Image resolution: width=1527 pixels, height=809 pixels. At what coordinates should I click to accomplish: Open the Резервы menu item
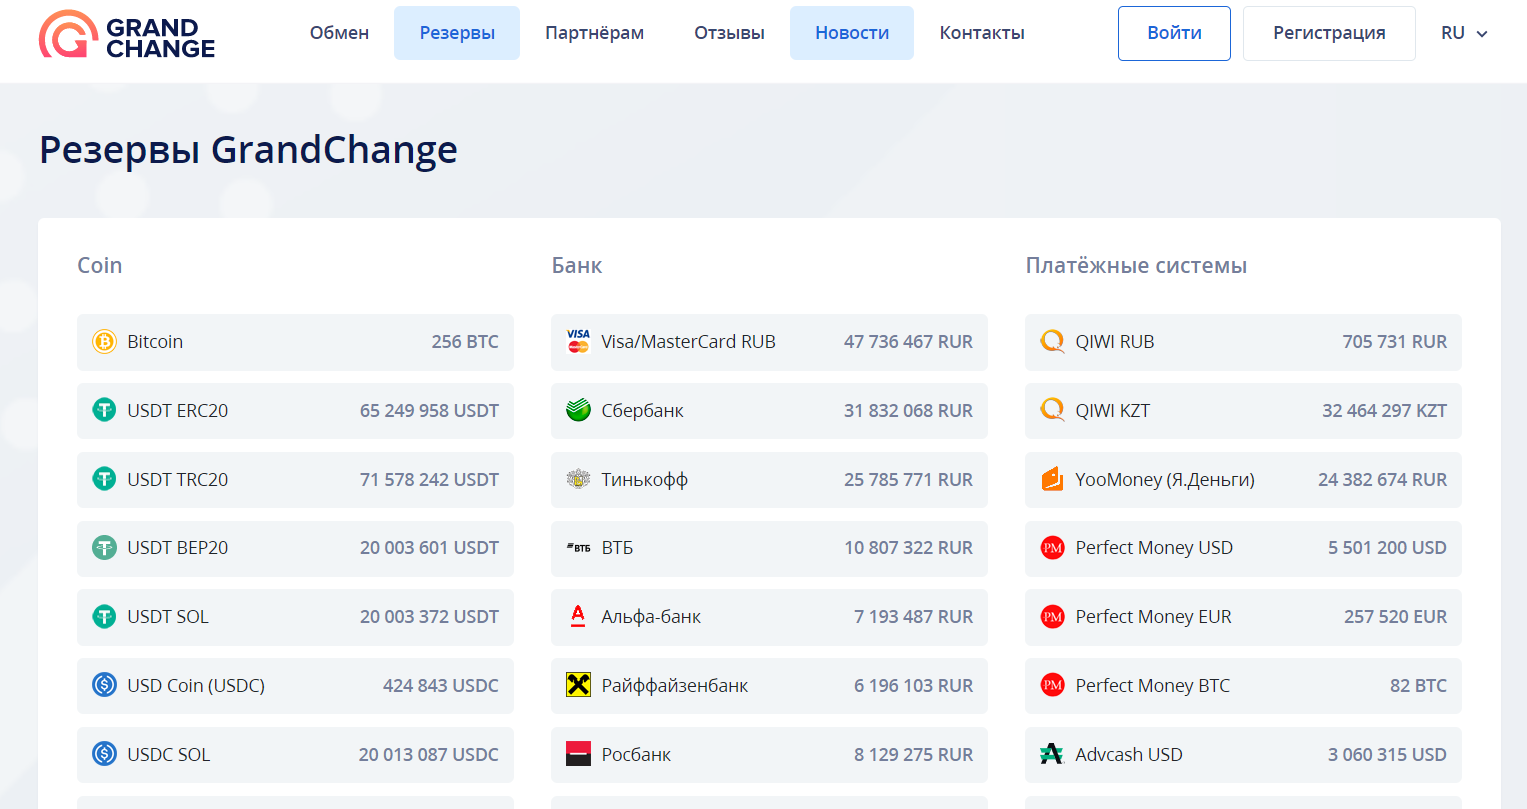pyautogui.click(x=457, y=33)
